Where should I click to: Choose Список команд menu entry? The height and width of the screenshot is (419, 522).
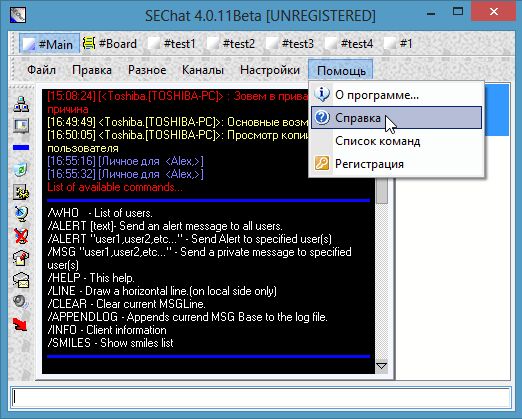click(x=396, y=141)
